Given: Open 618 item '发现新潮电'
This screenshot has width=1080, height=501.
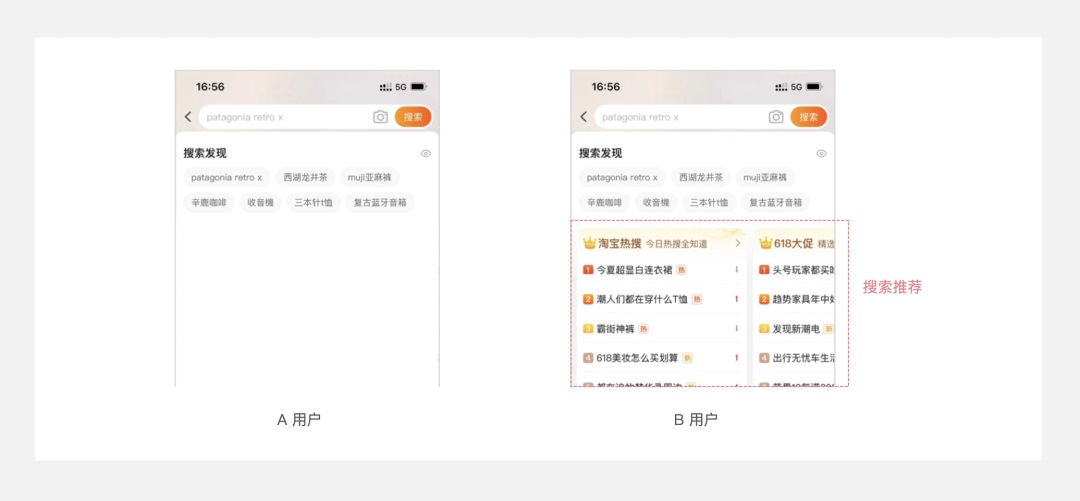Looking at the screenshot, I should 796,329.
